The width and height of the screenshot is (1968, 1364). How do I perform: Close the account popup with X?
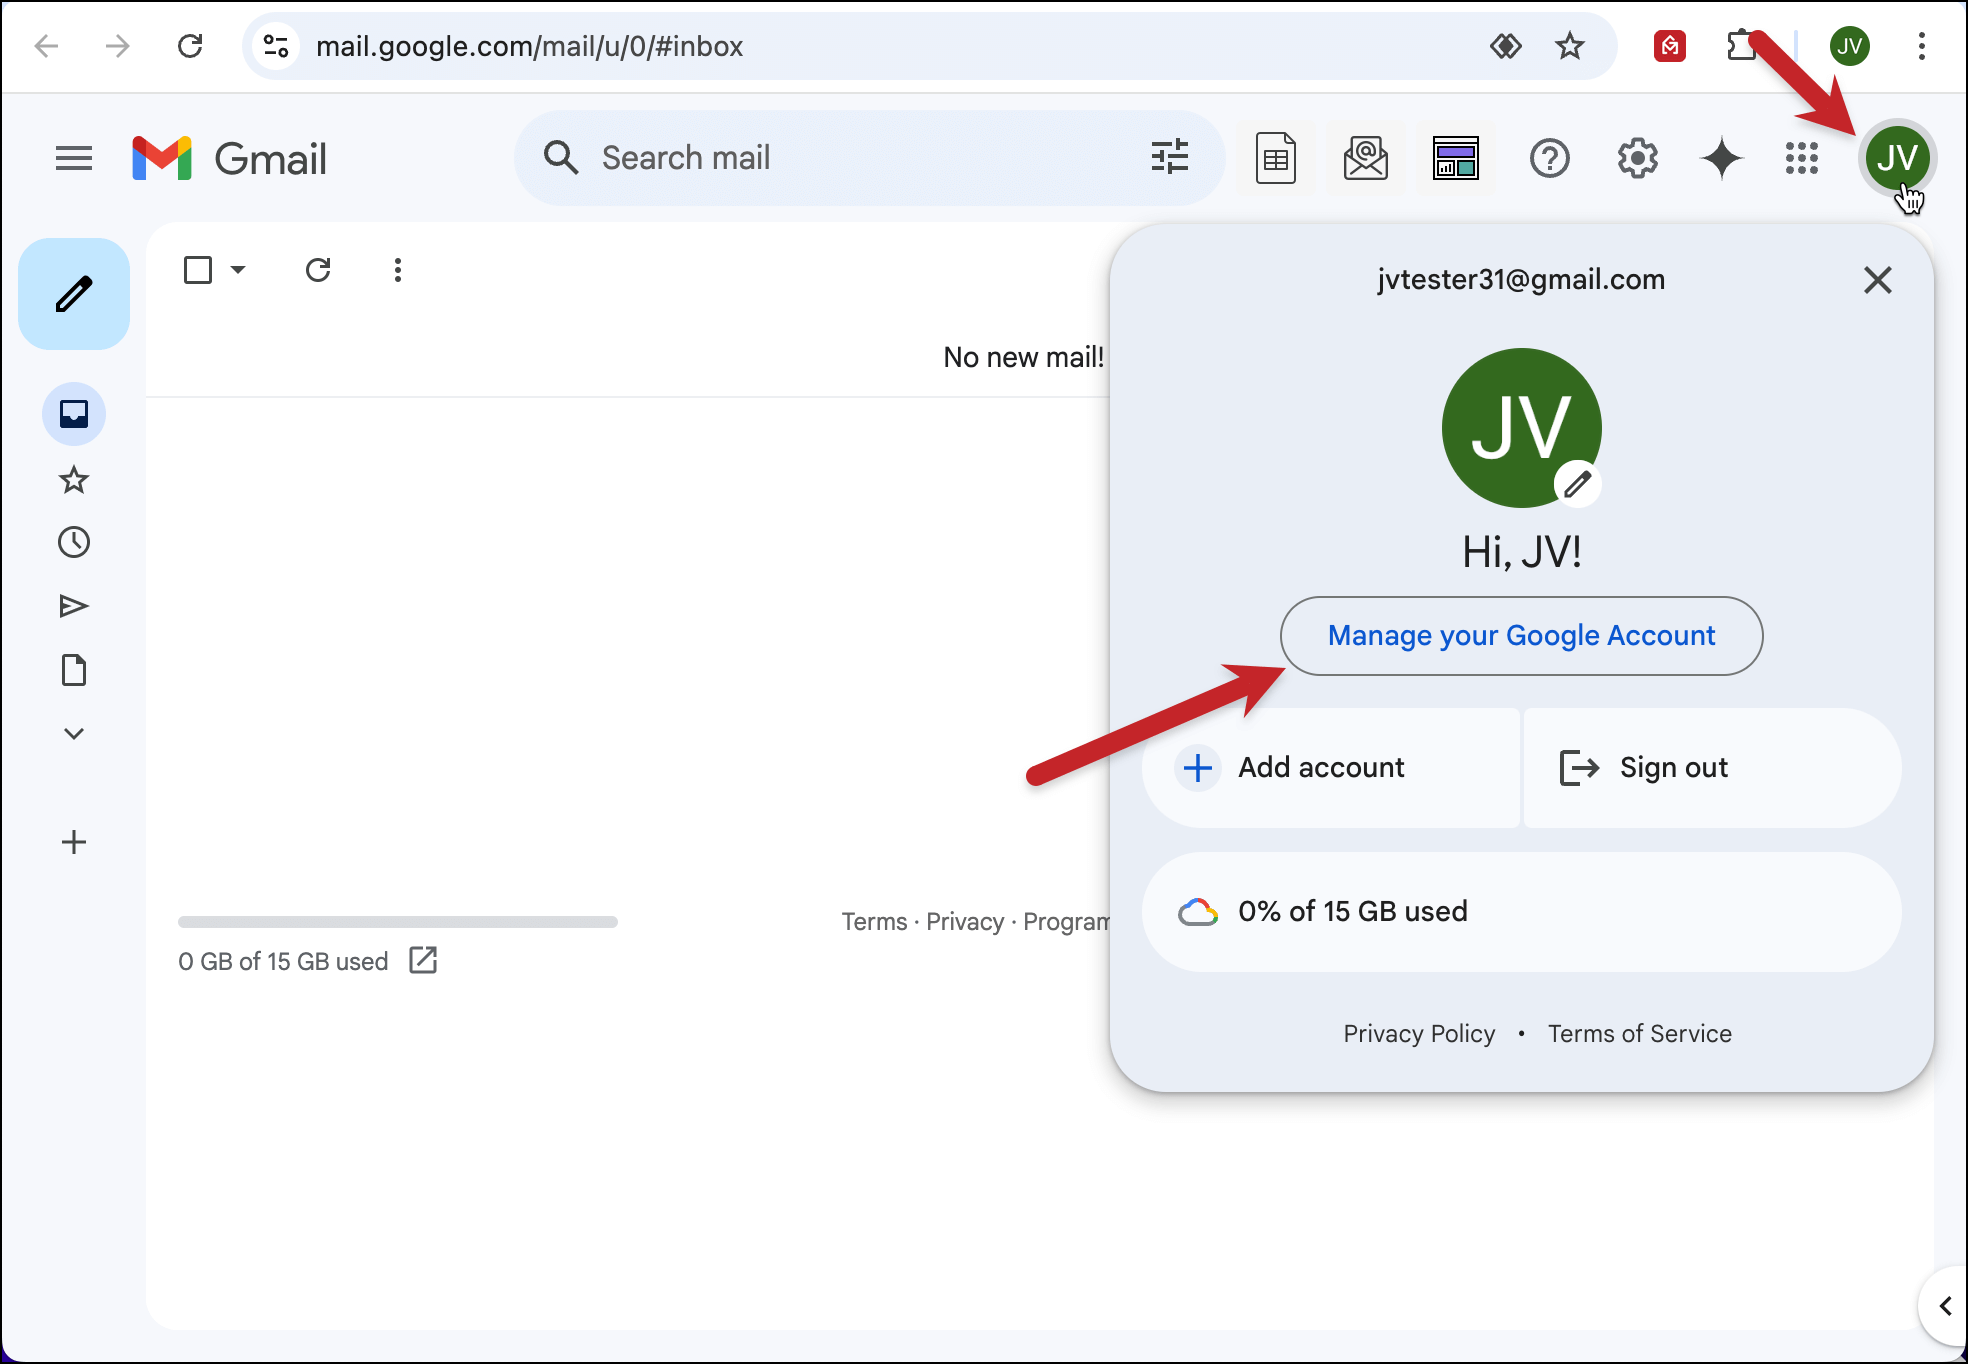[x=1878, y=280]
